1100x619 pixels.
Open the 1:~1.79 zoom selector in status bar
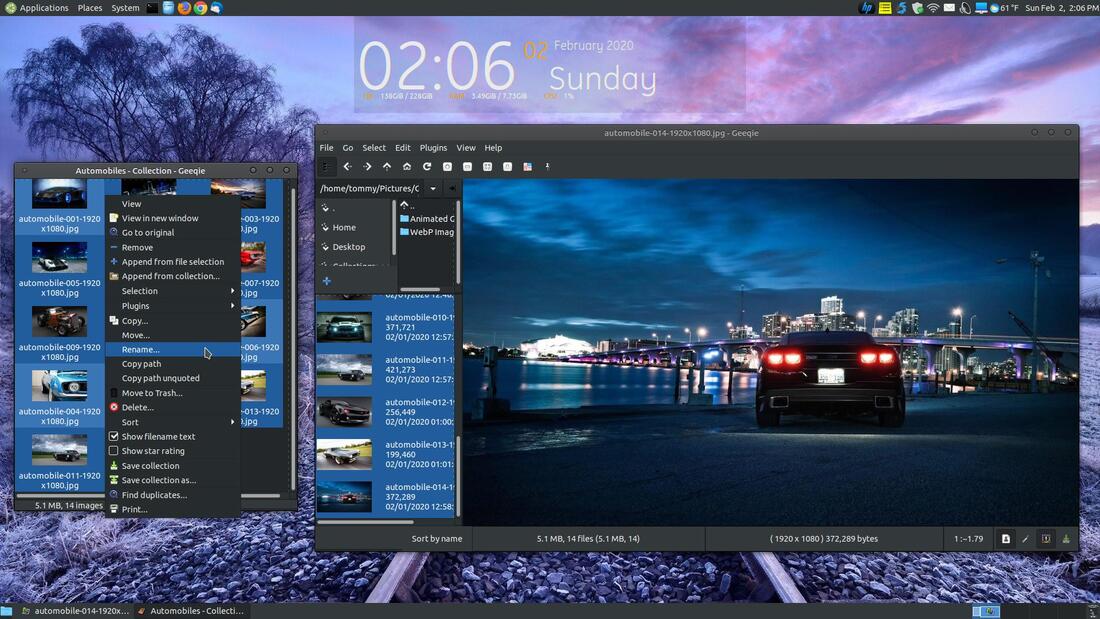coord(968,539)
